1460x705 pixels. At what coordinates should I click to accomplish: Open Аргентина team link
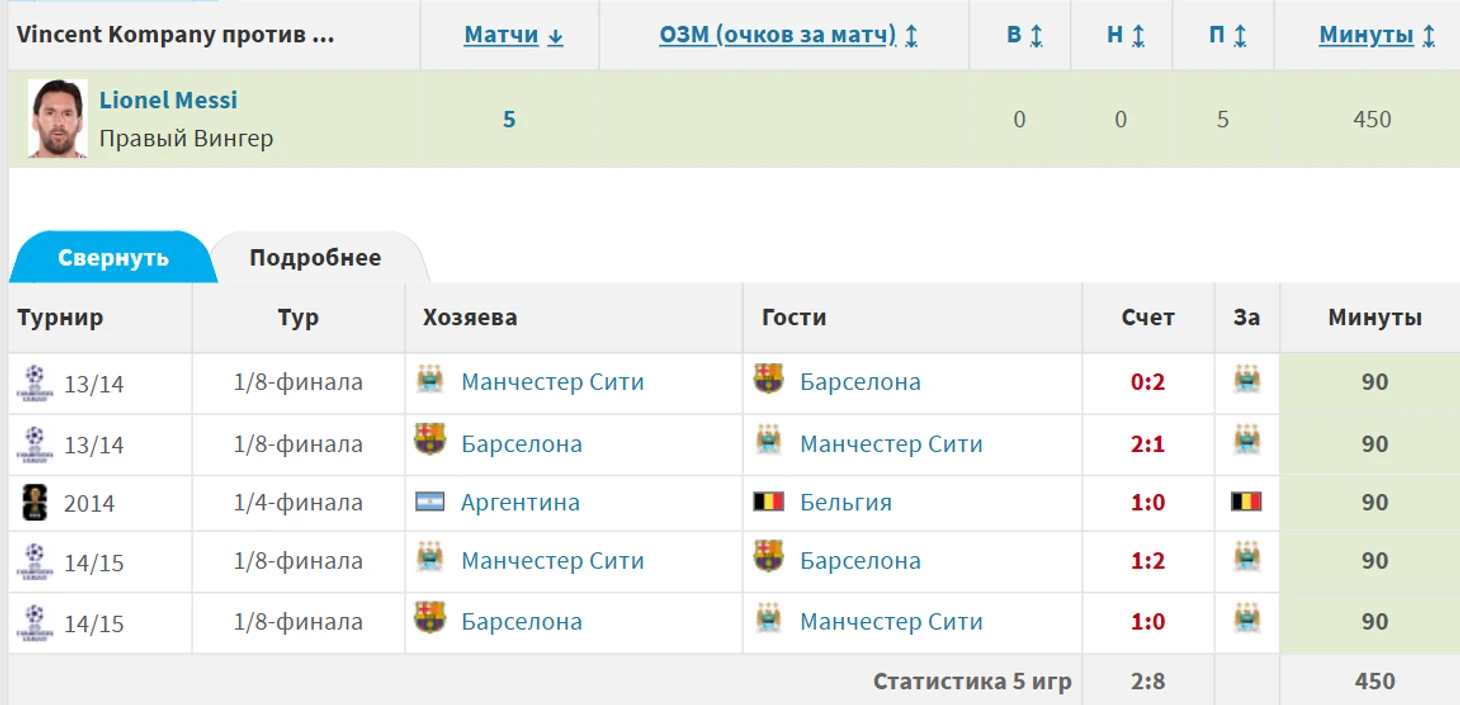(x=520, y=502)
